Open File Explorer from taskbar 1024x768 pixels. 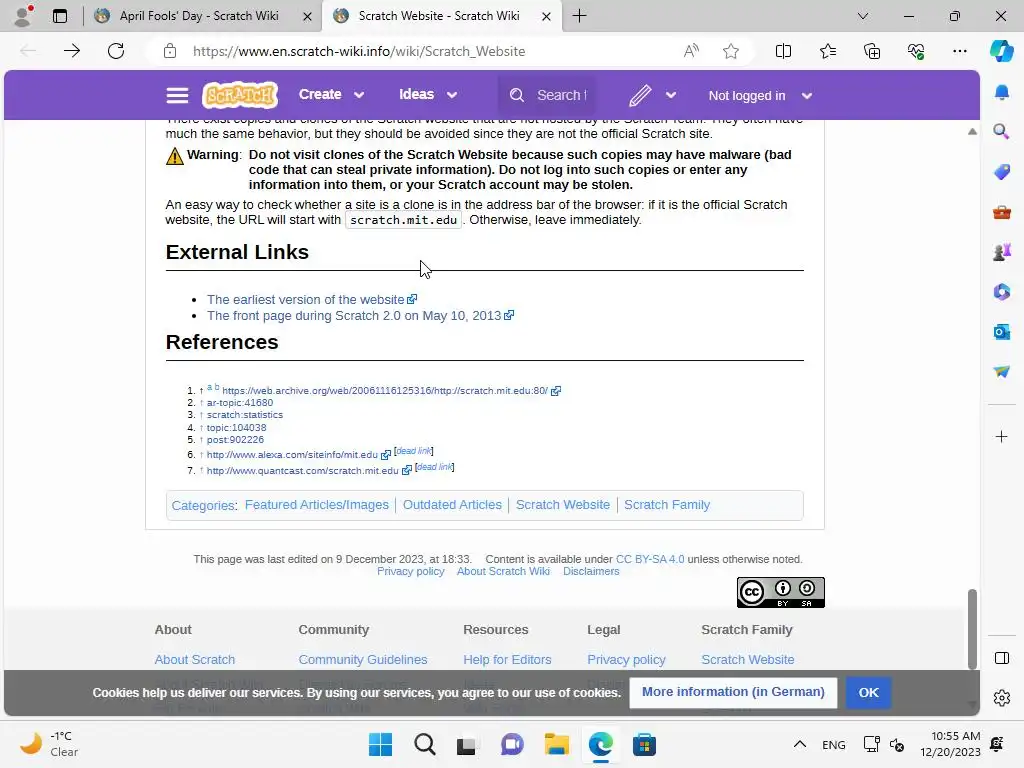[556, 744]
